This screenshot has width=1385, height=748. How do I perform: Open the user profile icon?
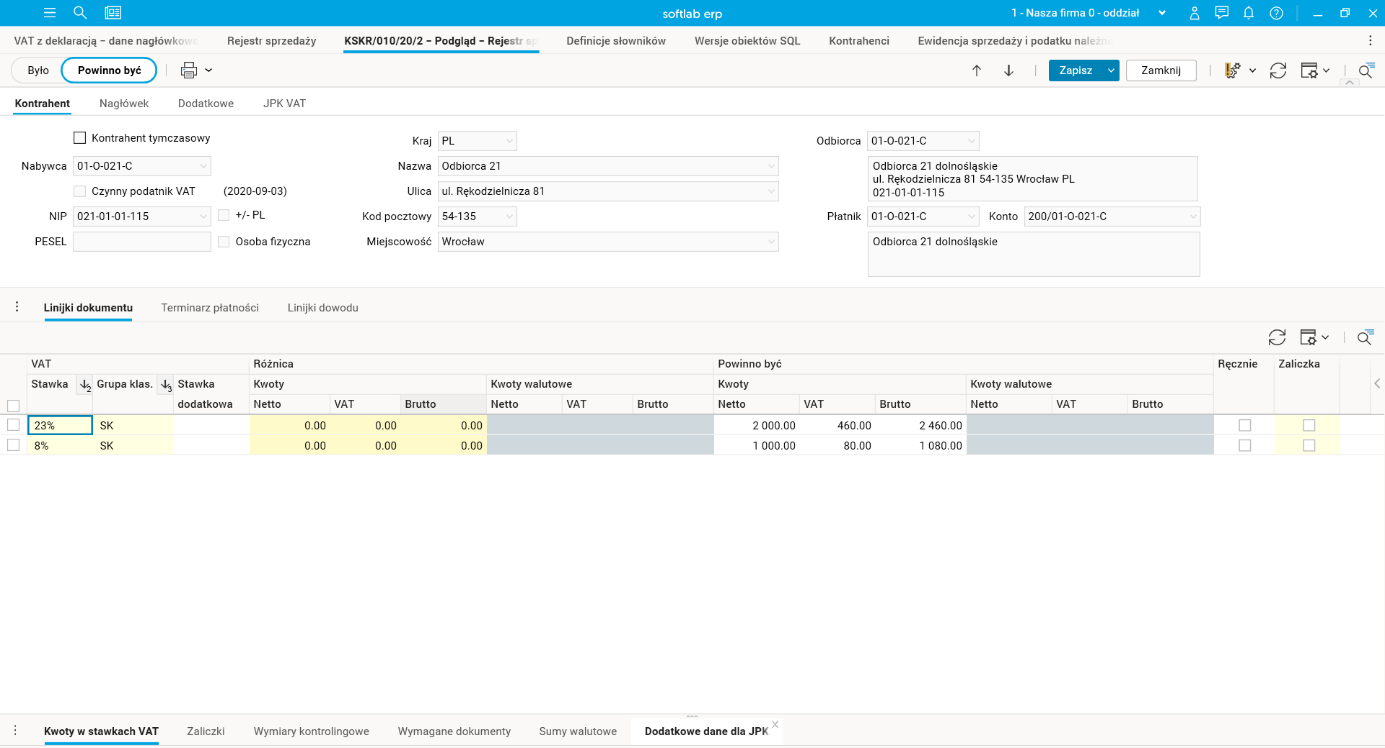point(1194,13)
